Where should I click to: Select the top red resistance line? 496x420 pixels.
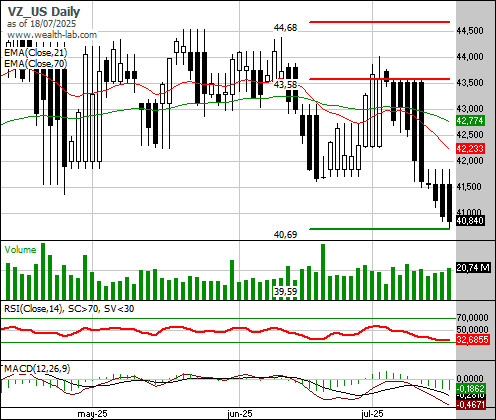click(x=380, y=22)
